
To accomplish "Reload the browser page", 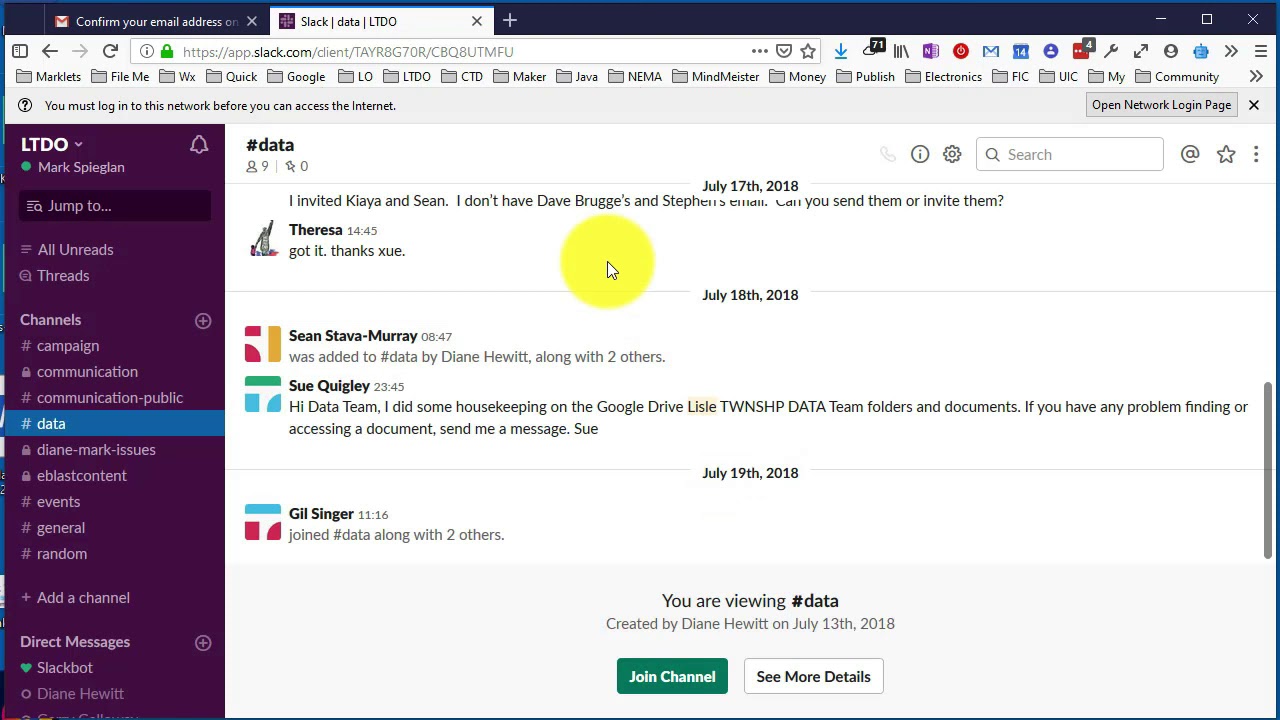I will [x=110, y=51].
